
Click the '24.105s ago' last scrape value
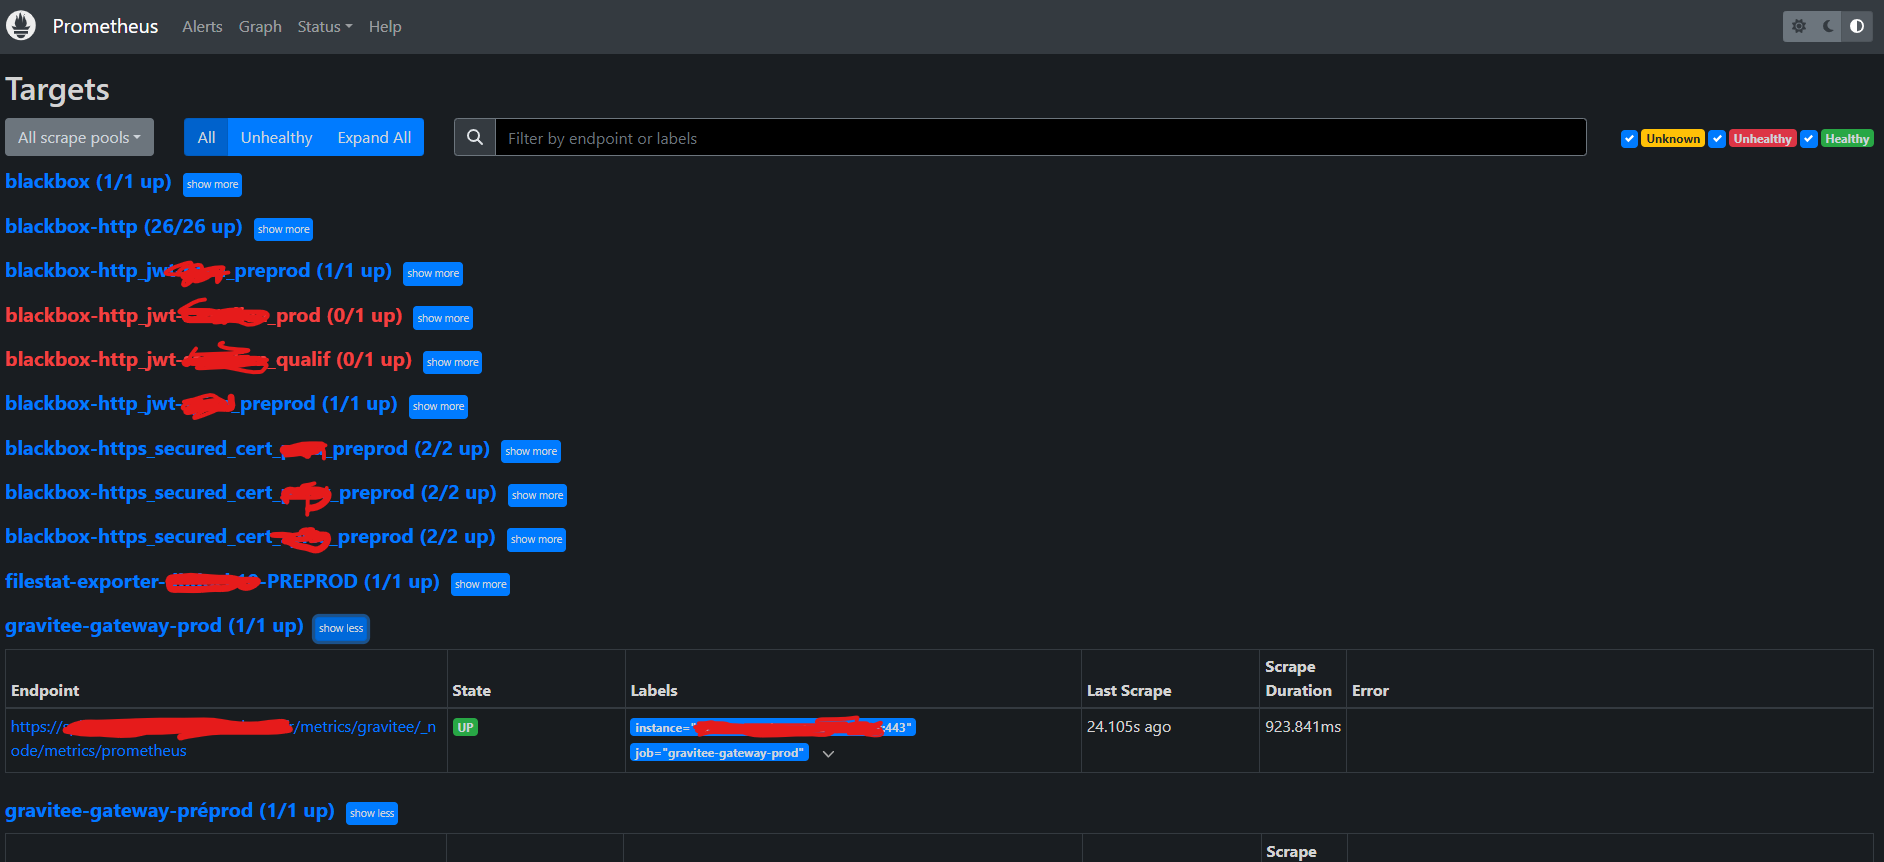point(1129,727)
